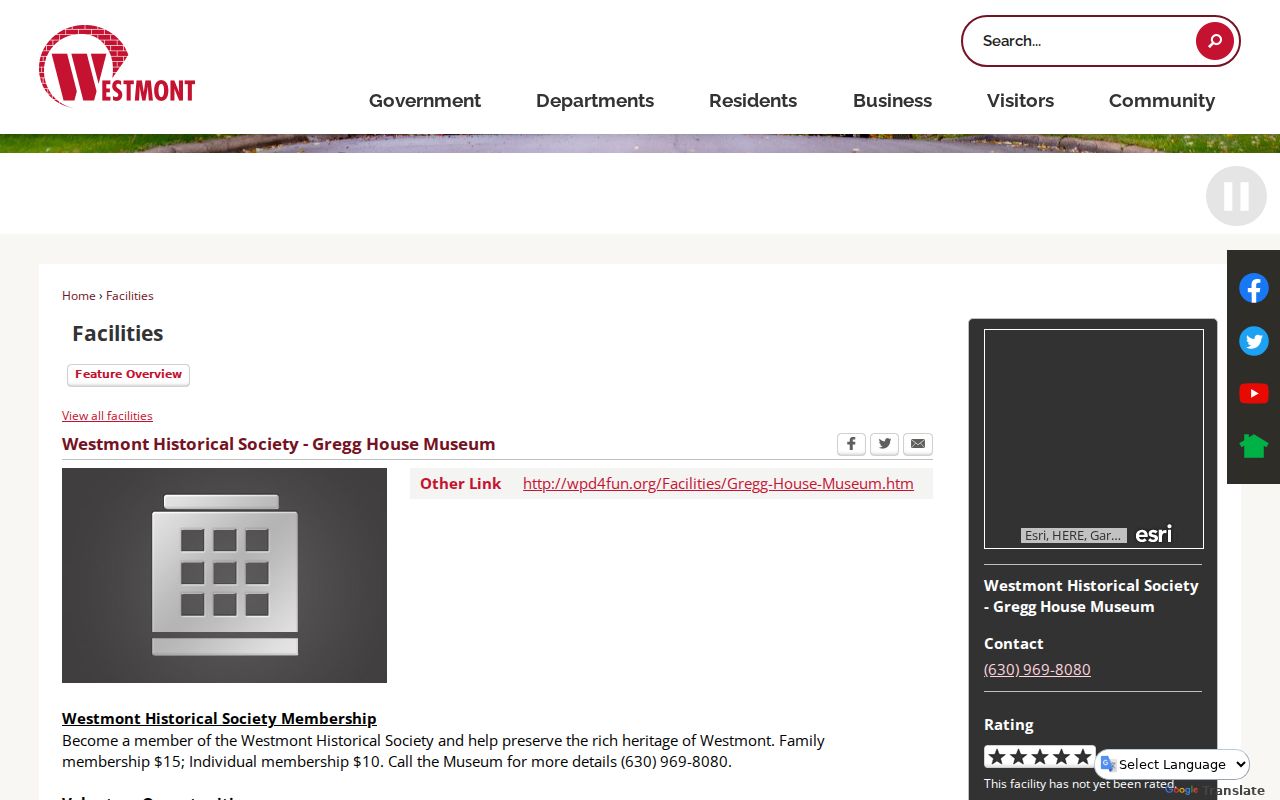Click the esri logo on map
This screenshot has width=1280, height=800.
tap(1153, 535)
